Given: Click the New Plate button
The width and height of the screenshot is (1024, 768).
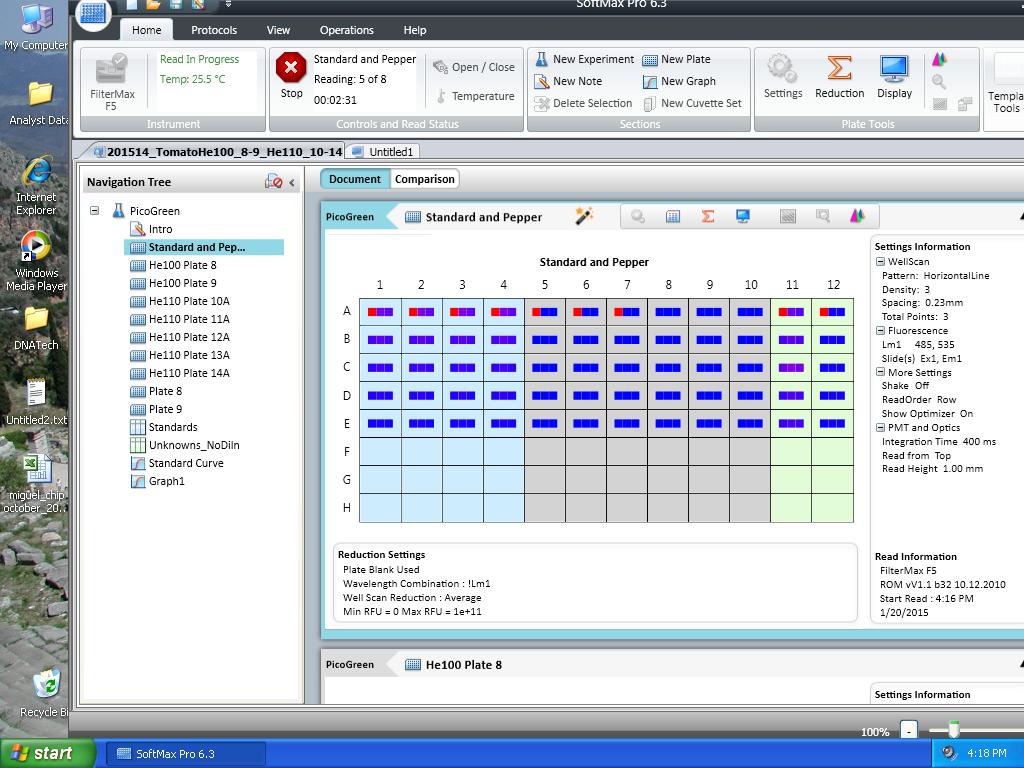Looking at the screenshot, I should (677, 60).
